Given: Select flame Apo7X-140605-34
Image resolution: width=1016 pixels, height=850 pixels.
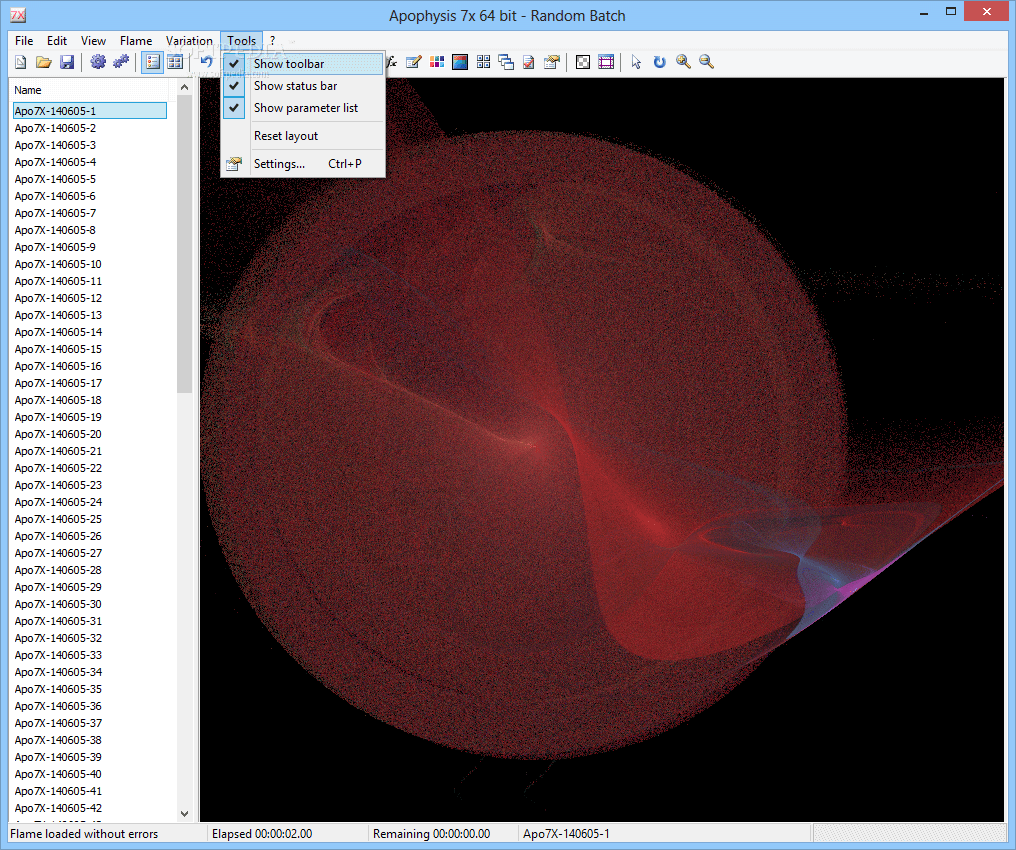Looking at the screenshot, I should pyautogui.click(x=58, y=672).
